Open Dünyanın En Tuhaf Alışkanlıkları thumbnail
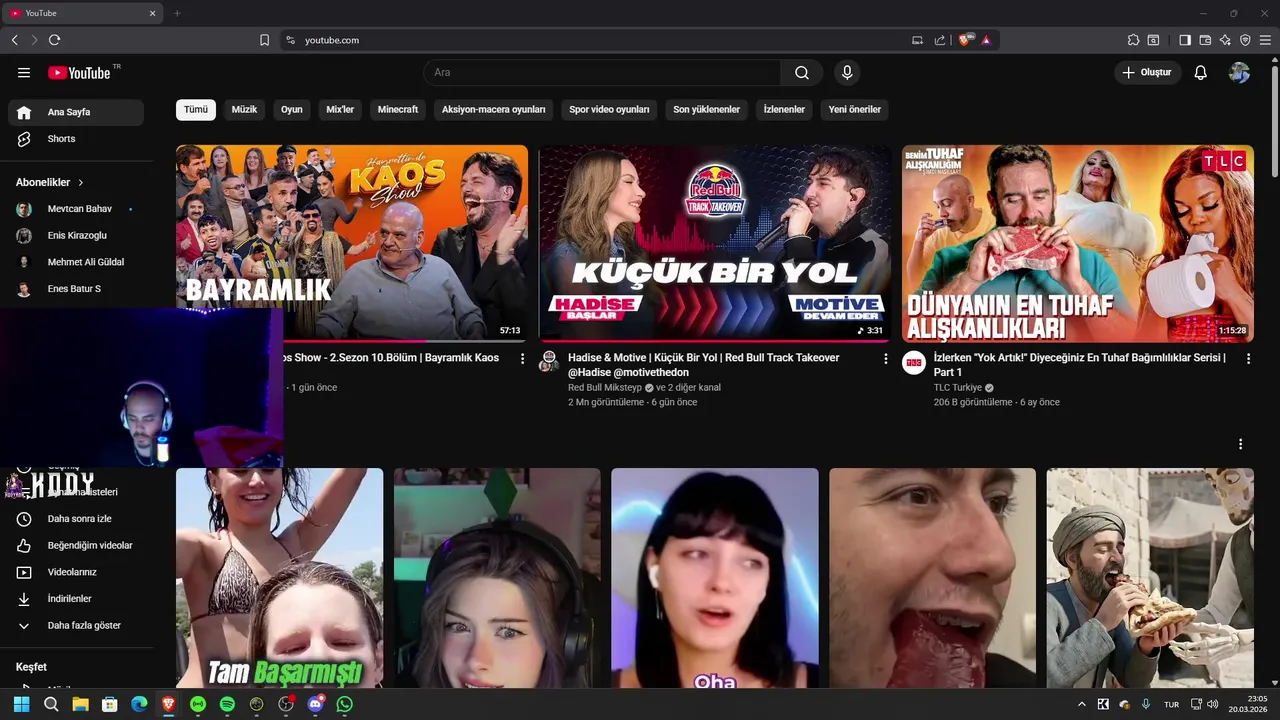Viewport: 1280px width, 720px height. pyautogui.click(x=1078, y=243)
